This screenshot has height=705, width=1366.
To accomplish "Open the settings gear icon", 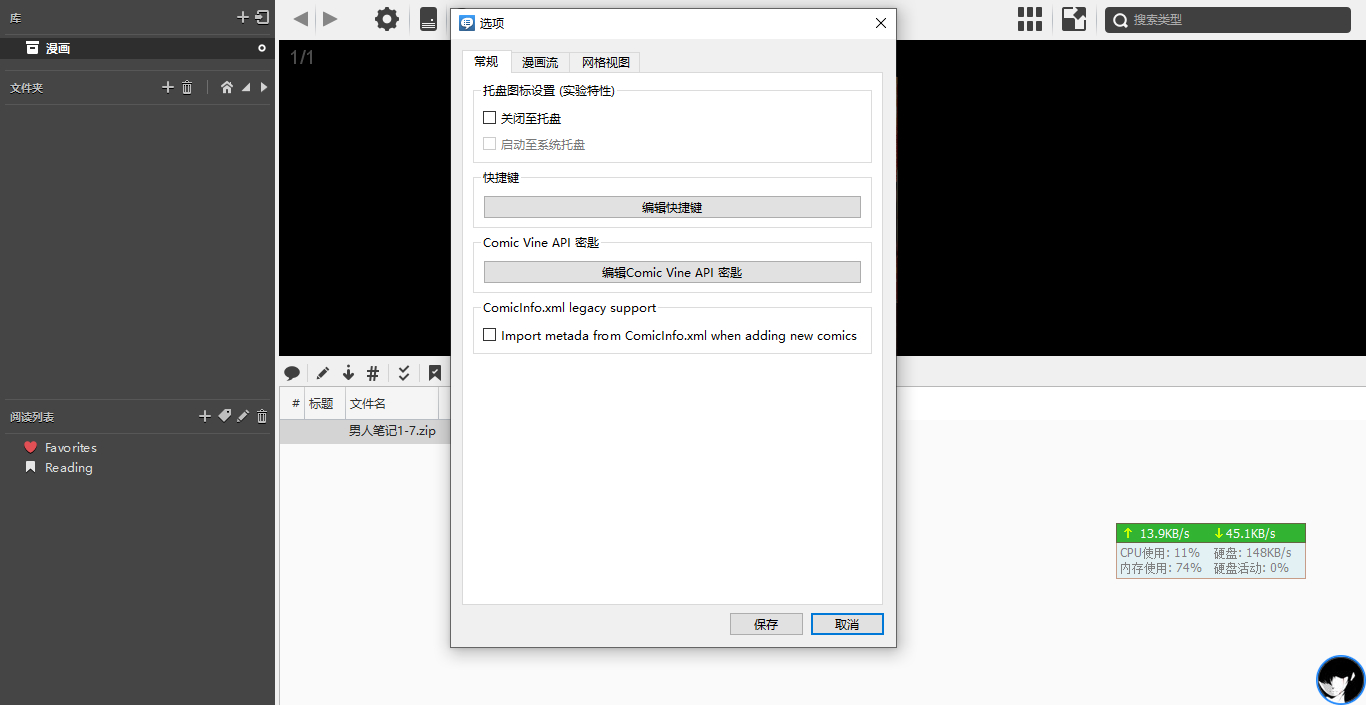I will pos(387,19).
